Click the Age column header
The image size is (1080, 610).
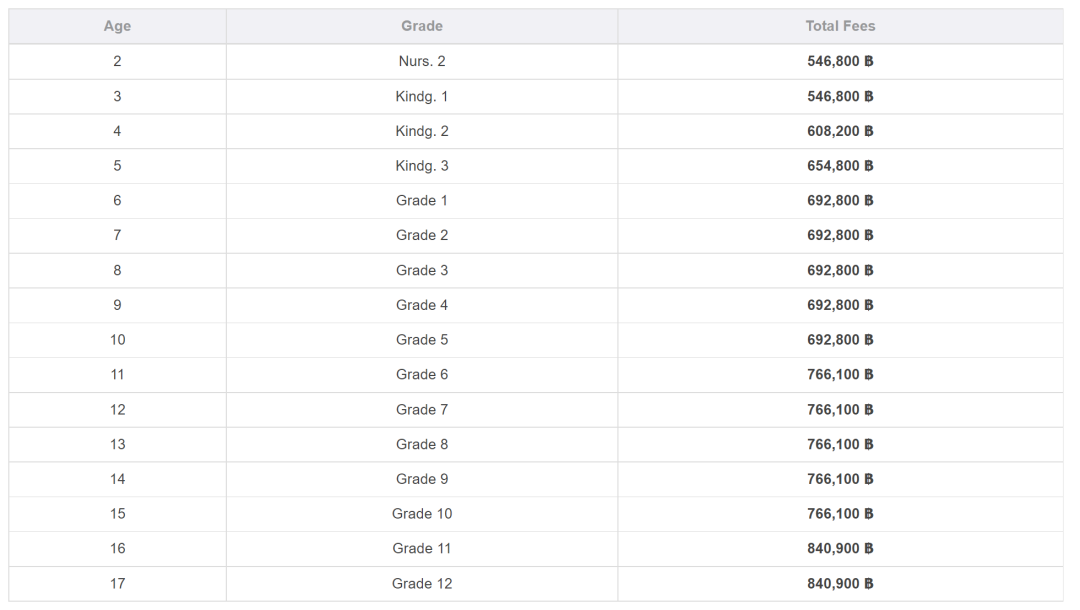click(117, 26)
